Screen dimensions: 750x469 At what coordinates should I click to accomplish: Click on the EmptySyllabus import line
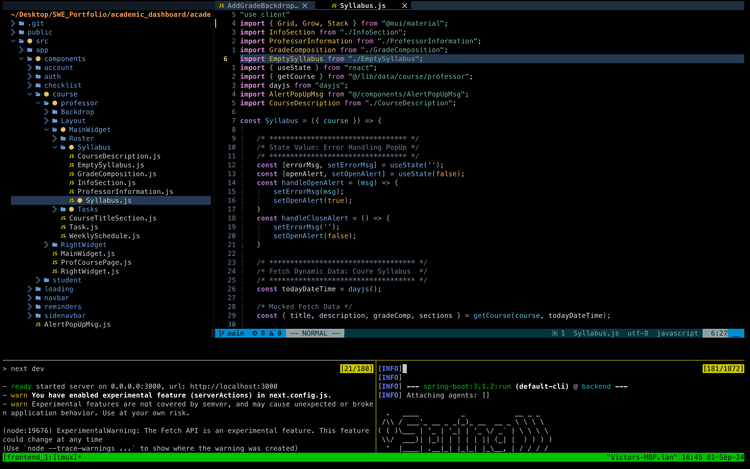click(492, 59)
